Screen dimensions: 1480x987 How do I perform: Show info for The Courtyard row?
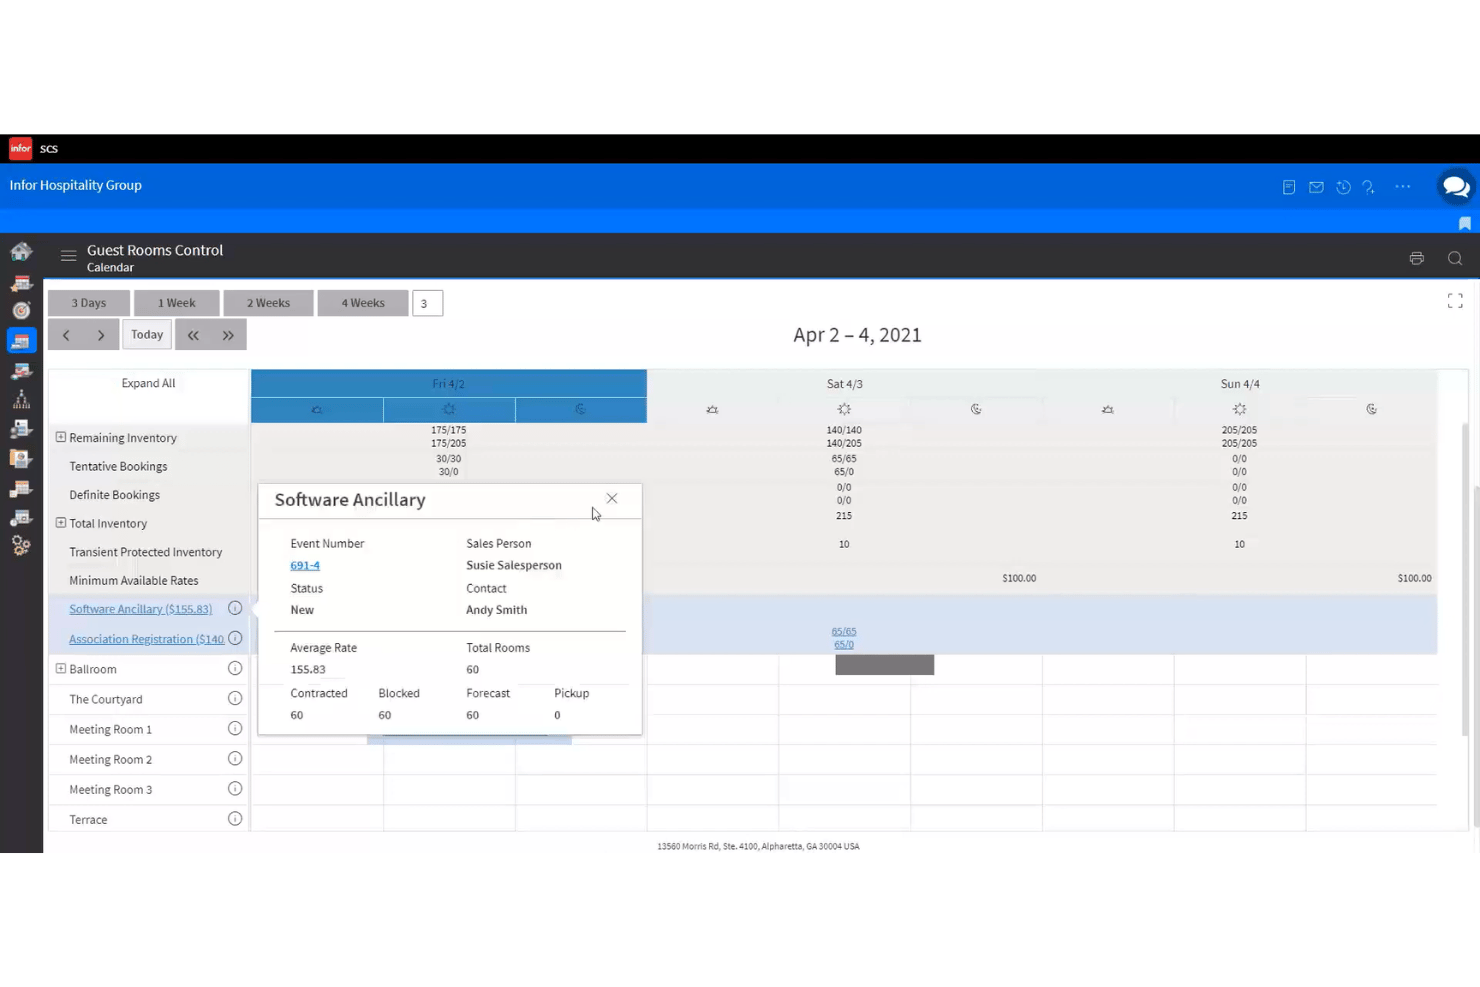(235, 698)
